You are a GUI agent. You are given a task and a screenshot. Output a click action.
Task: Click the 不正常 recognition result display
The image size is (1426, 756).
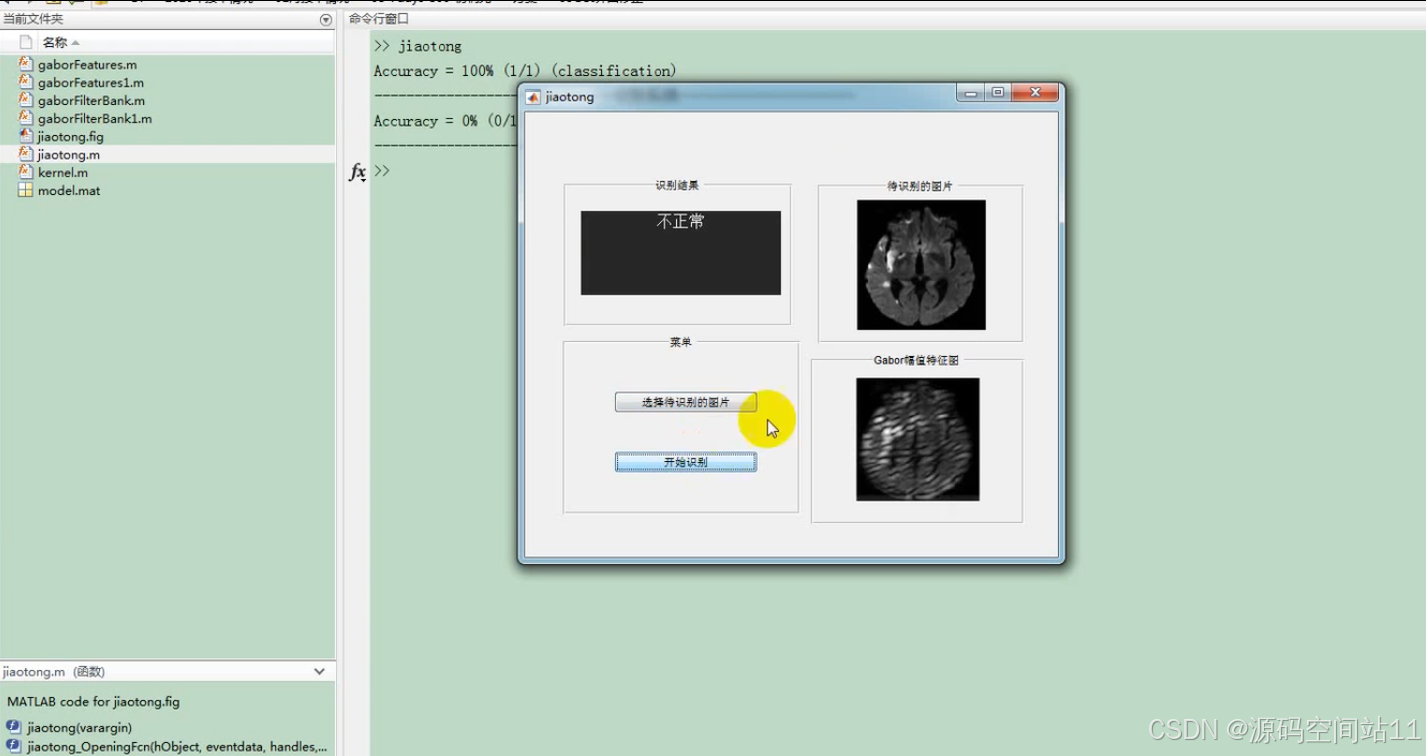(680, 252)
